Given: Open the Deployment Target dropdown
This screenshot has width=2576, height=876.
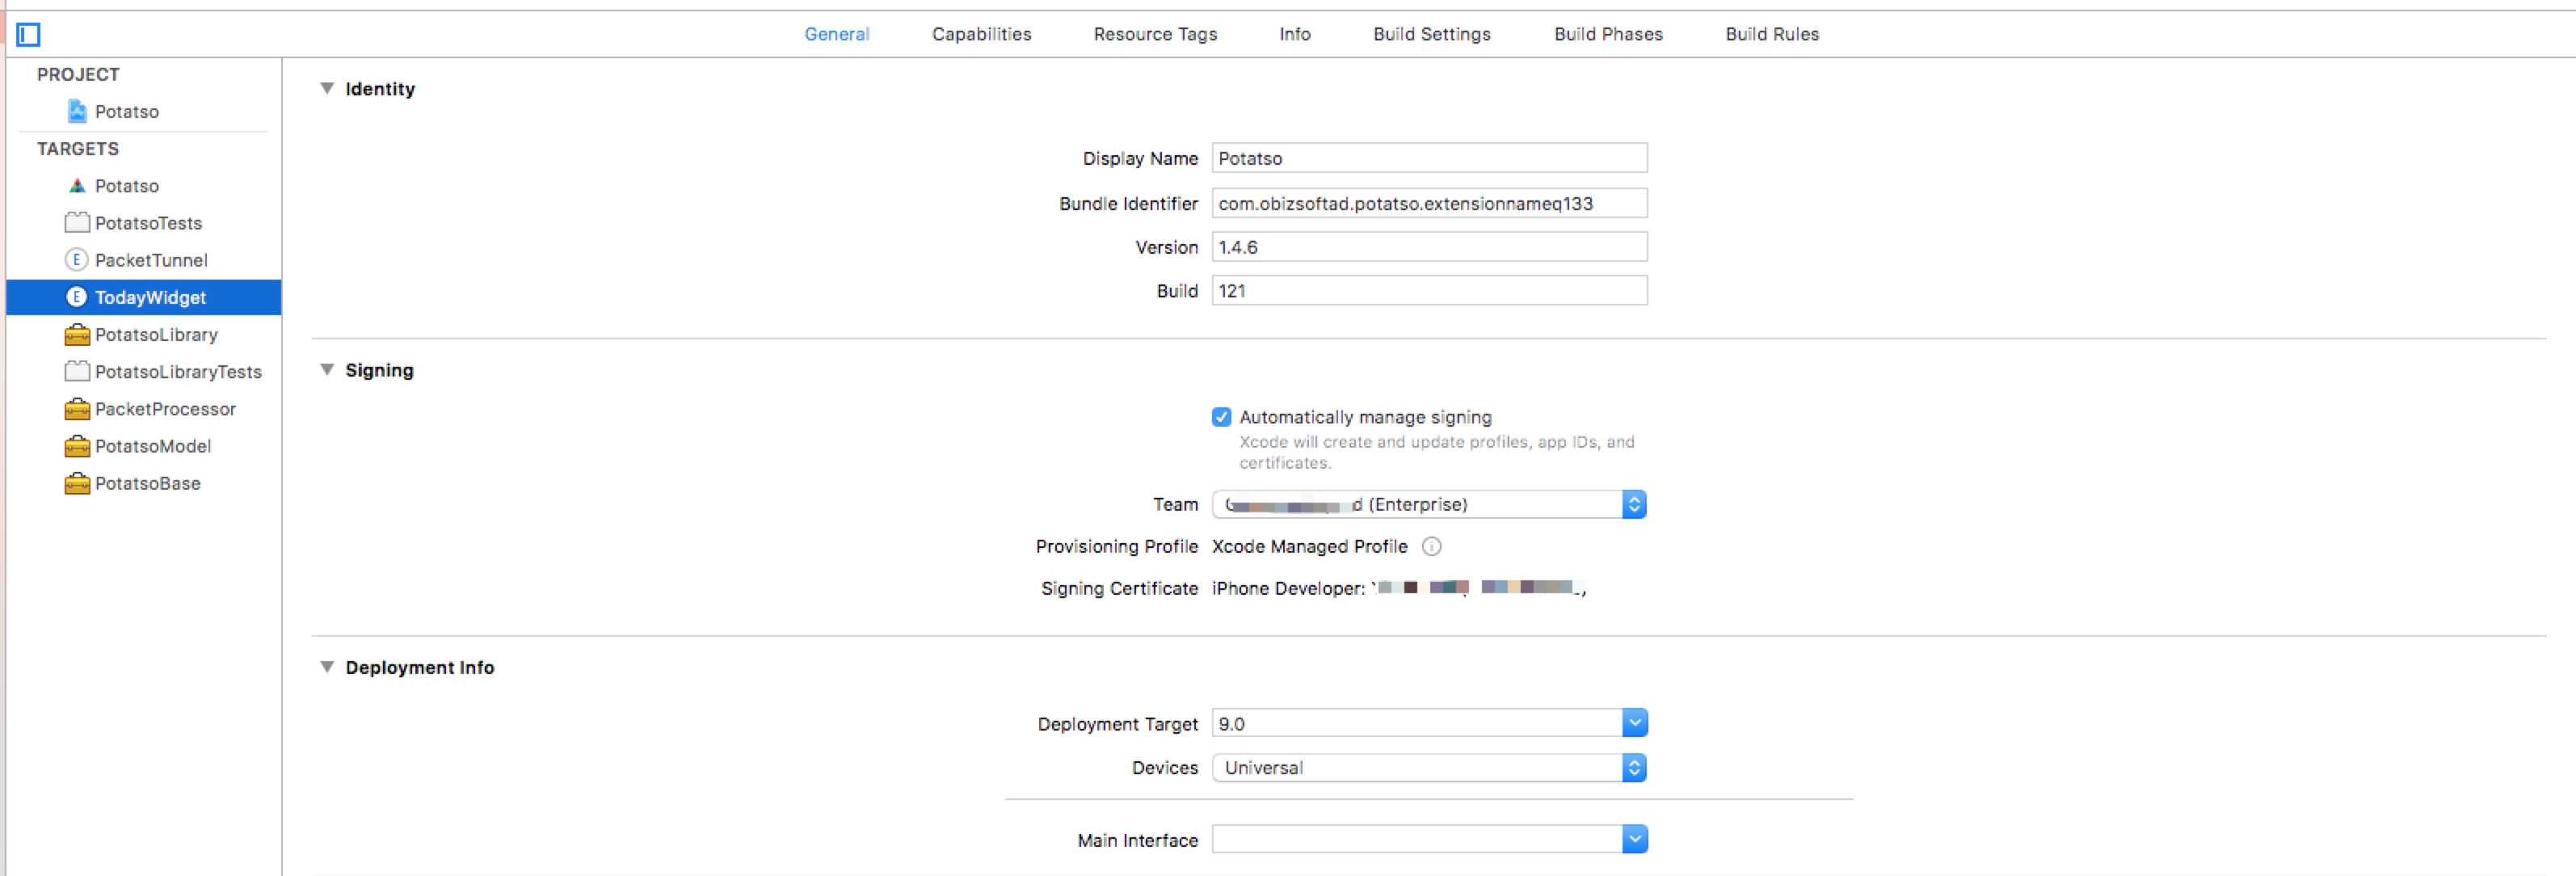Looking at the screenshot, I should 1633,723.
